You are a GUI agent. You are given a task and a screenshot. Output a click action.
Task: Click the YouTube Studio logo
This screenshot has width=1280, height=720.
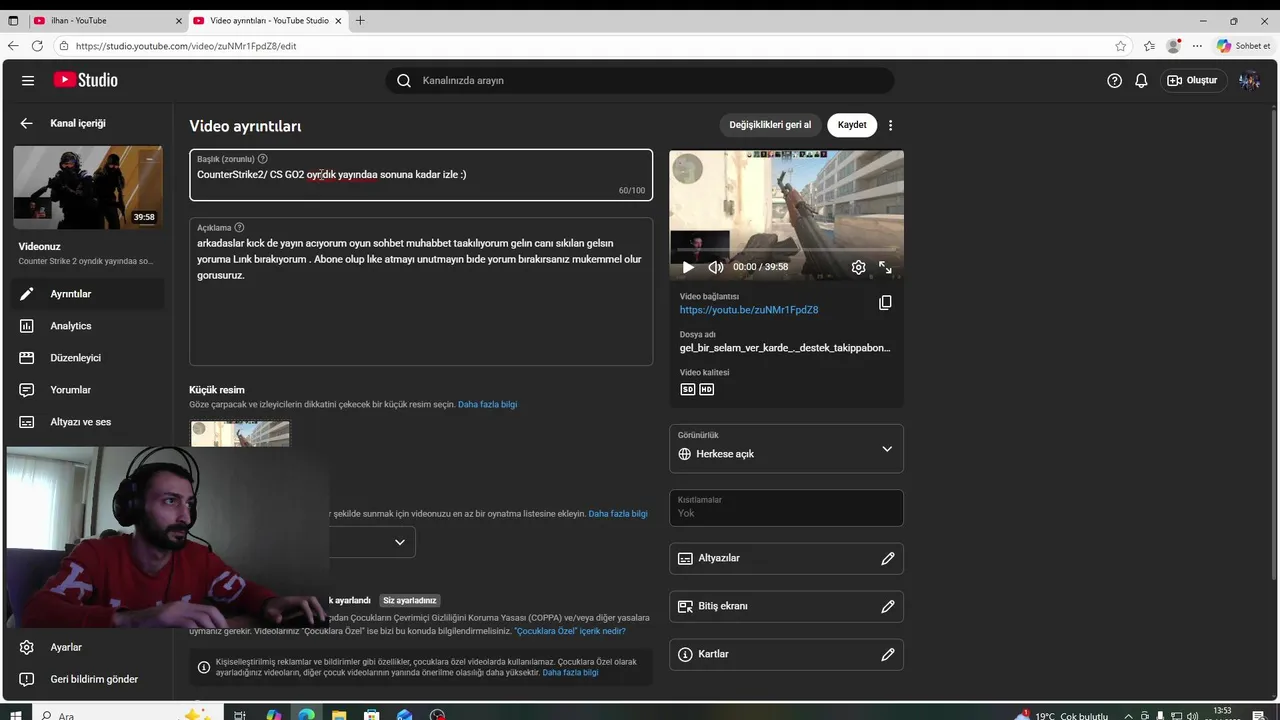point(86,80)
